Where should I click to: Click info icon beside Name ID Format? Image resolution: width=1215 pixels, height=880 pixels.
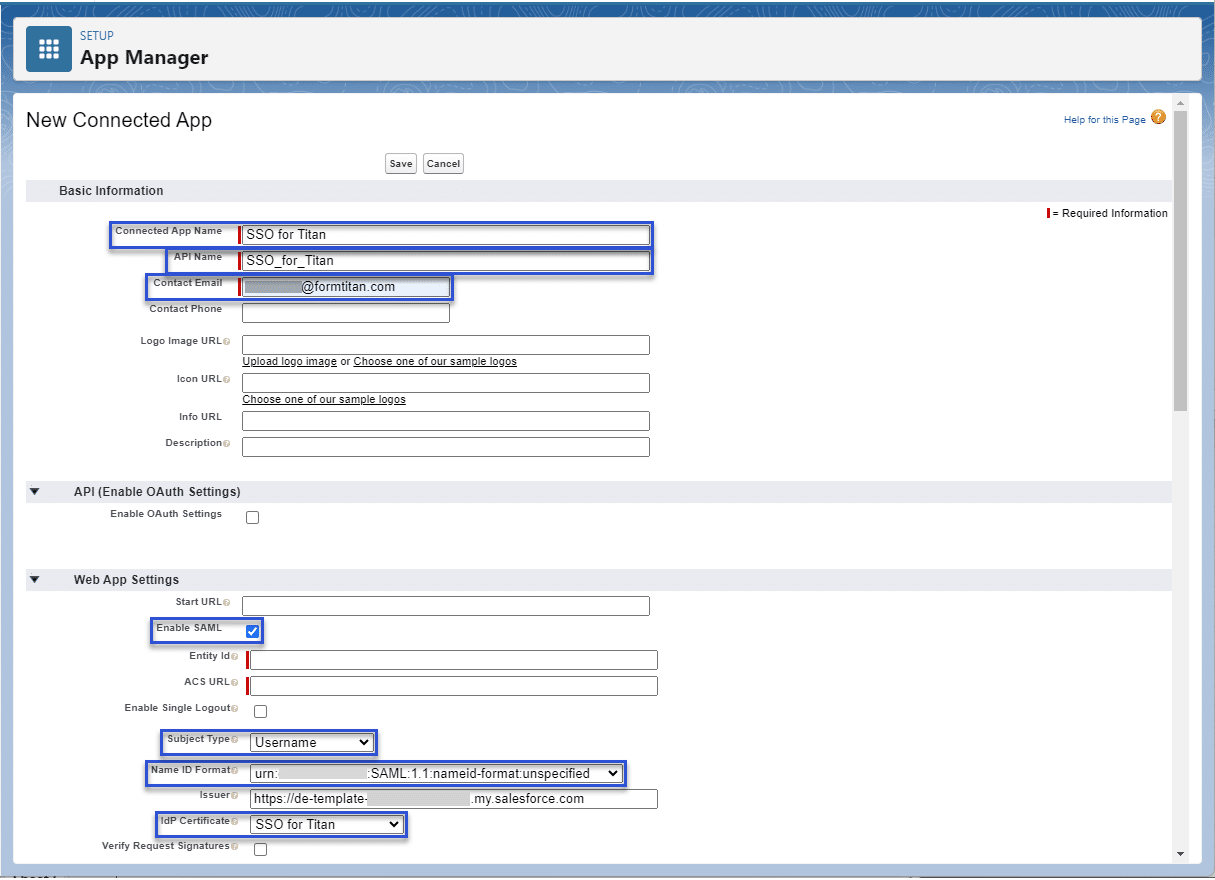tap(235, 771)
